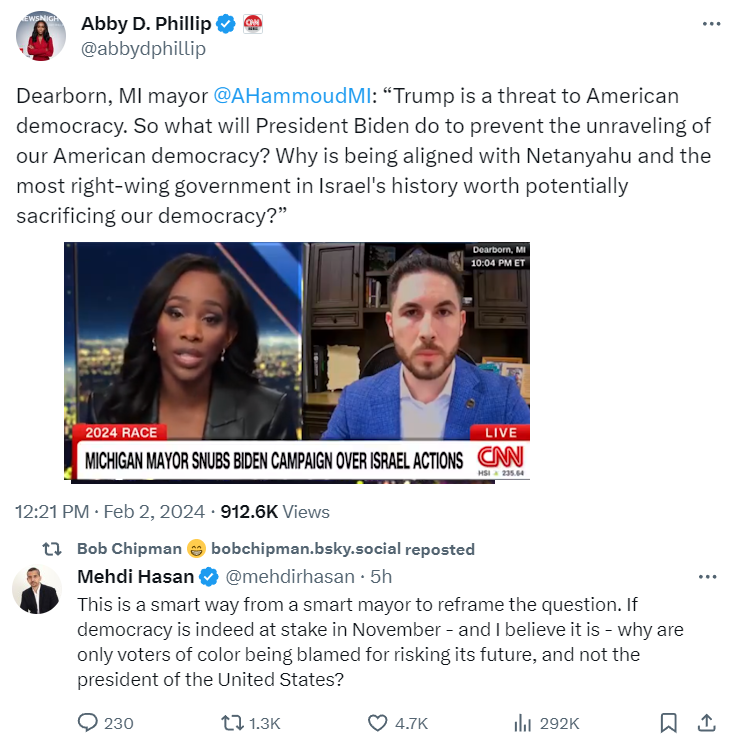Click Mehdi Hasan's verified badge
Viewport: 732px width, 747px height.
click(x=208, y=577)
